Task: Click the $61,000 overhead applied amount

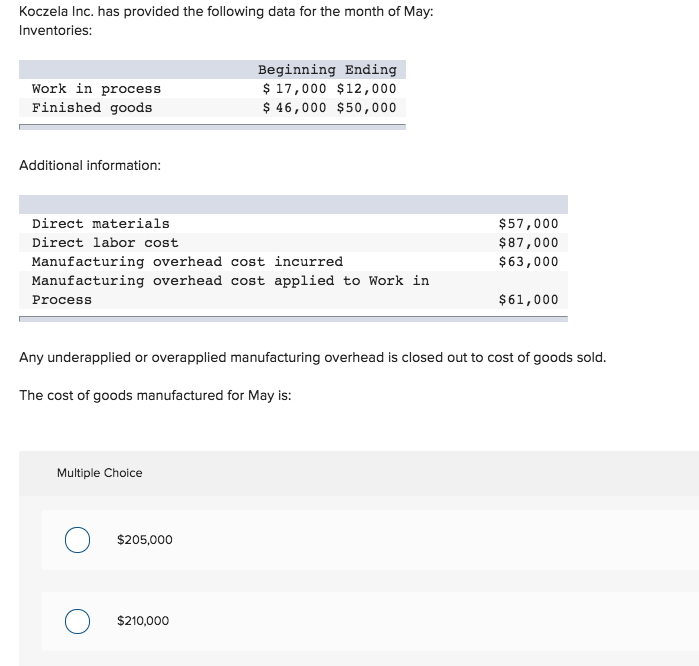Action: [x=528, y=300]
